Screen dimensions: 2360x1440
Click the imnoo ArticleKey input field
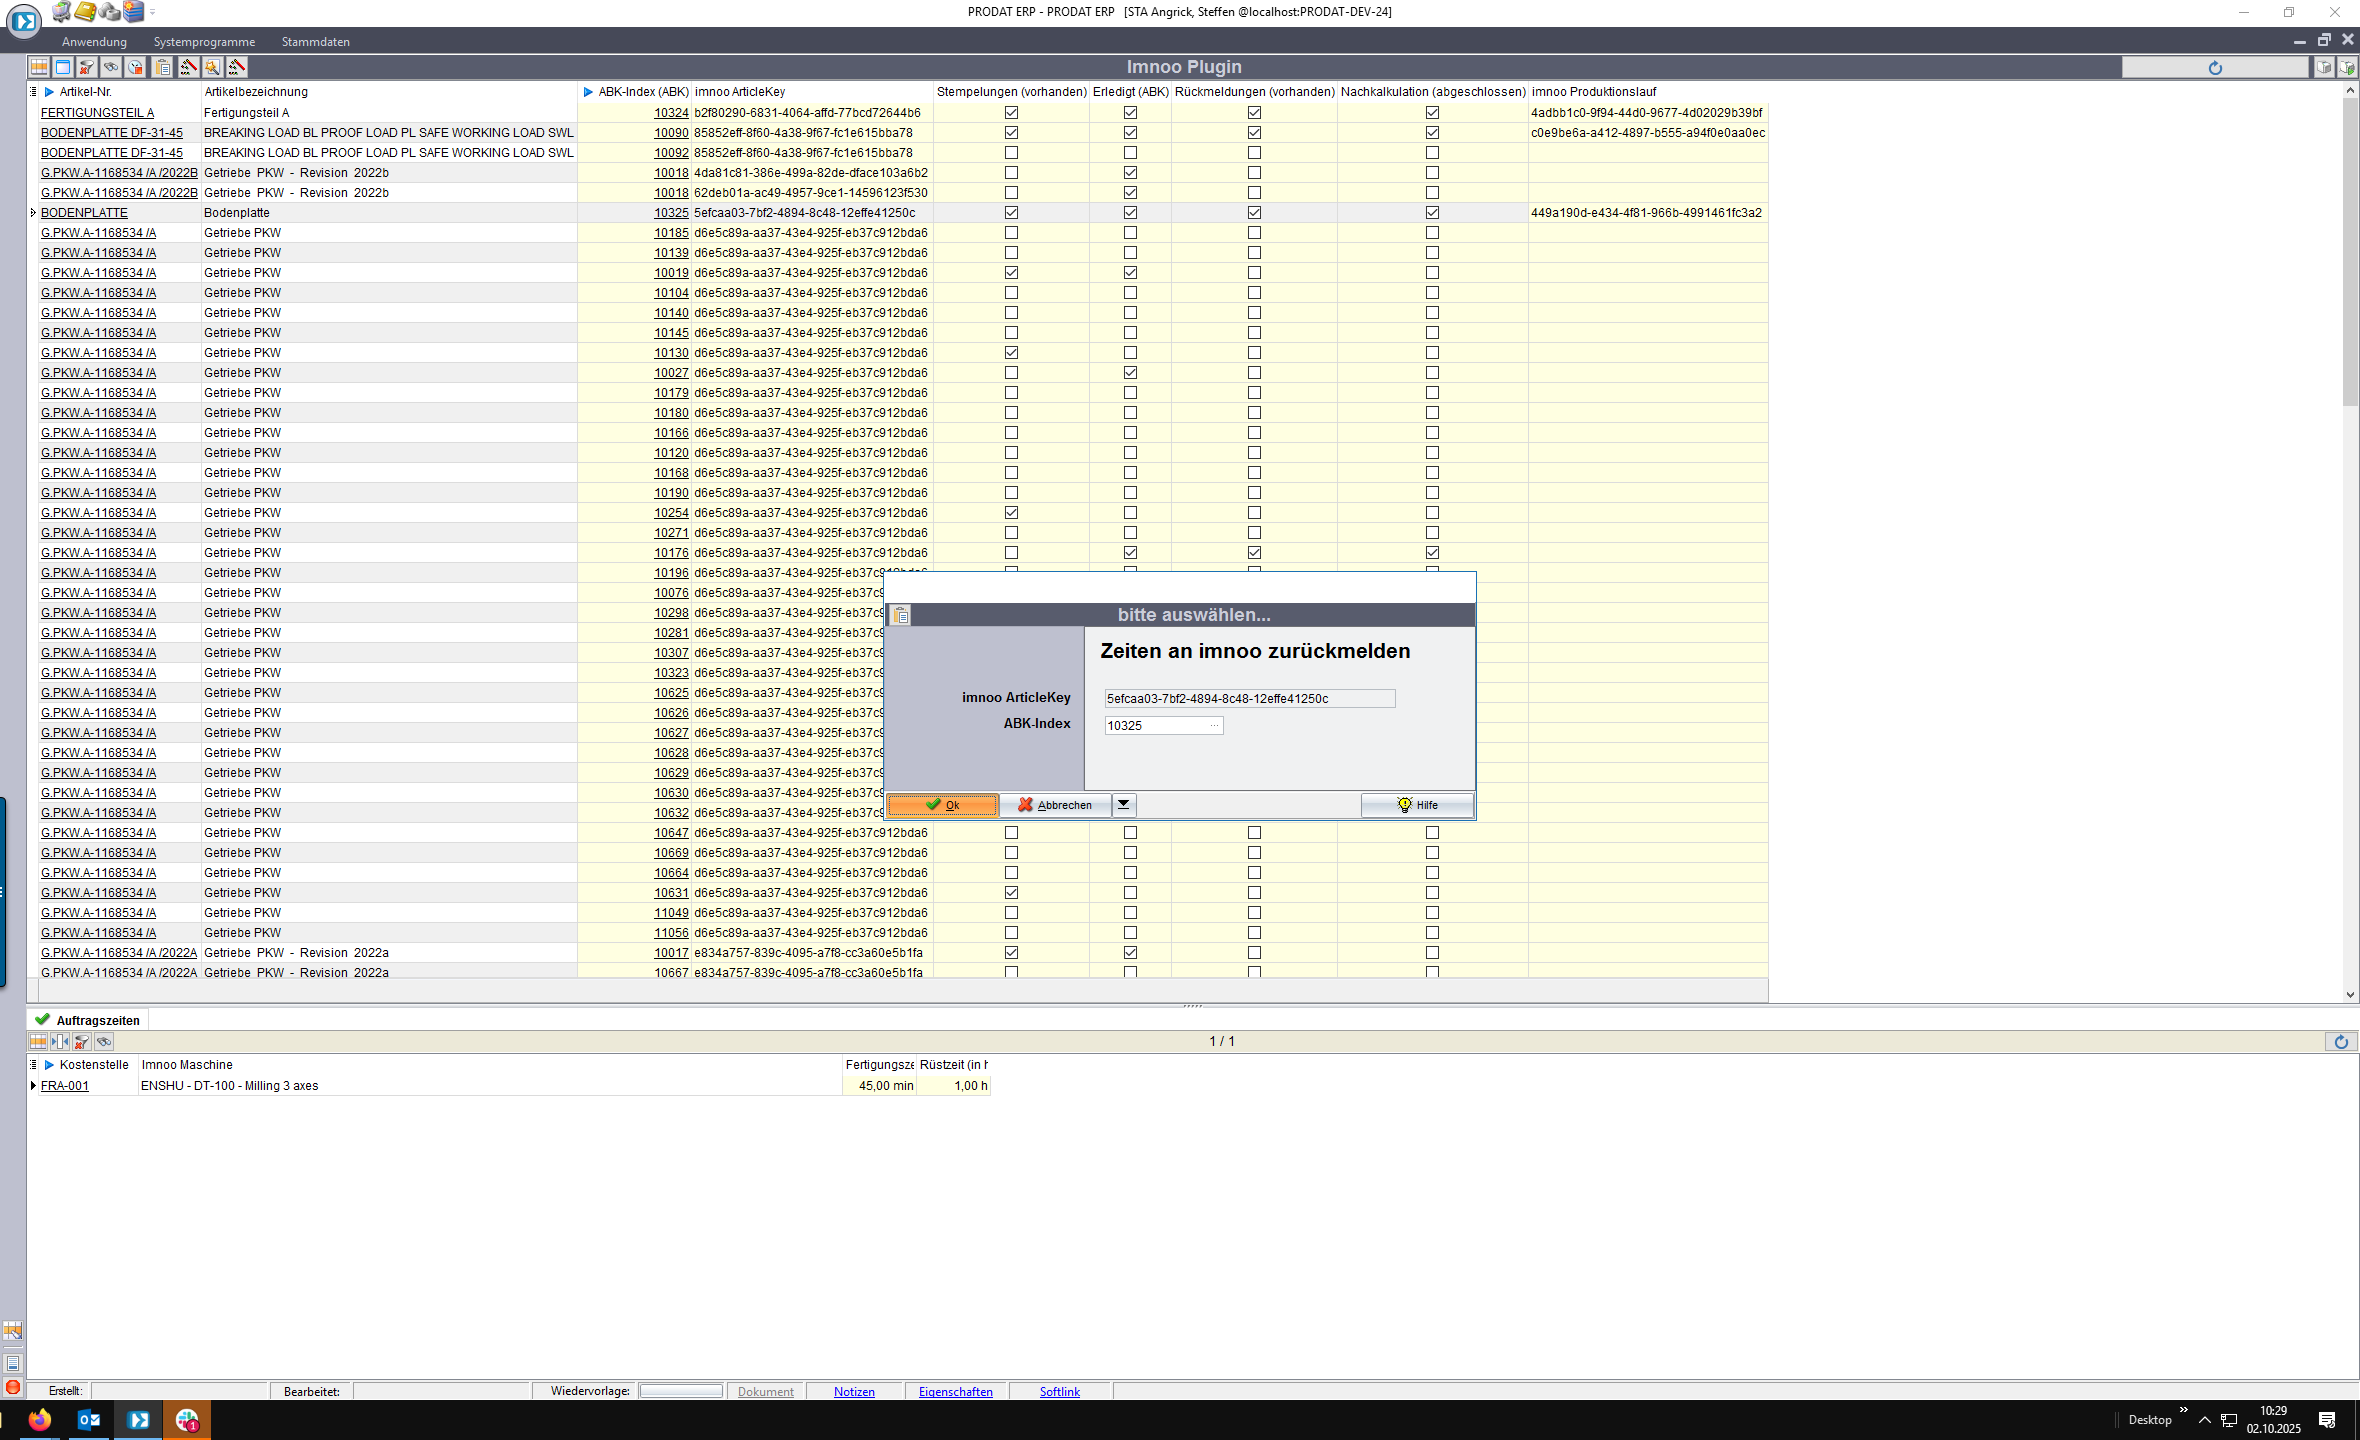(x=1248, y=699)
